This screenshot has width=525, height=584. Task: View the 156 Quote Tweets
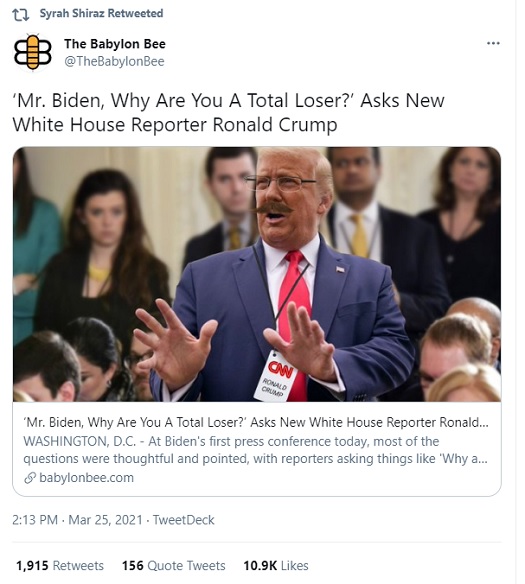click(174, 566)
